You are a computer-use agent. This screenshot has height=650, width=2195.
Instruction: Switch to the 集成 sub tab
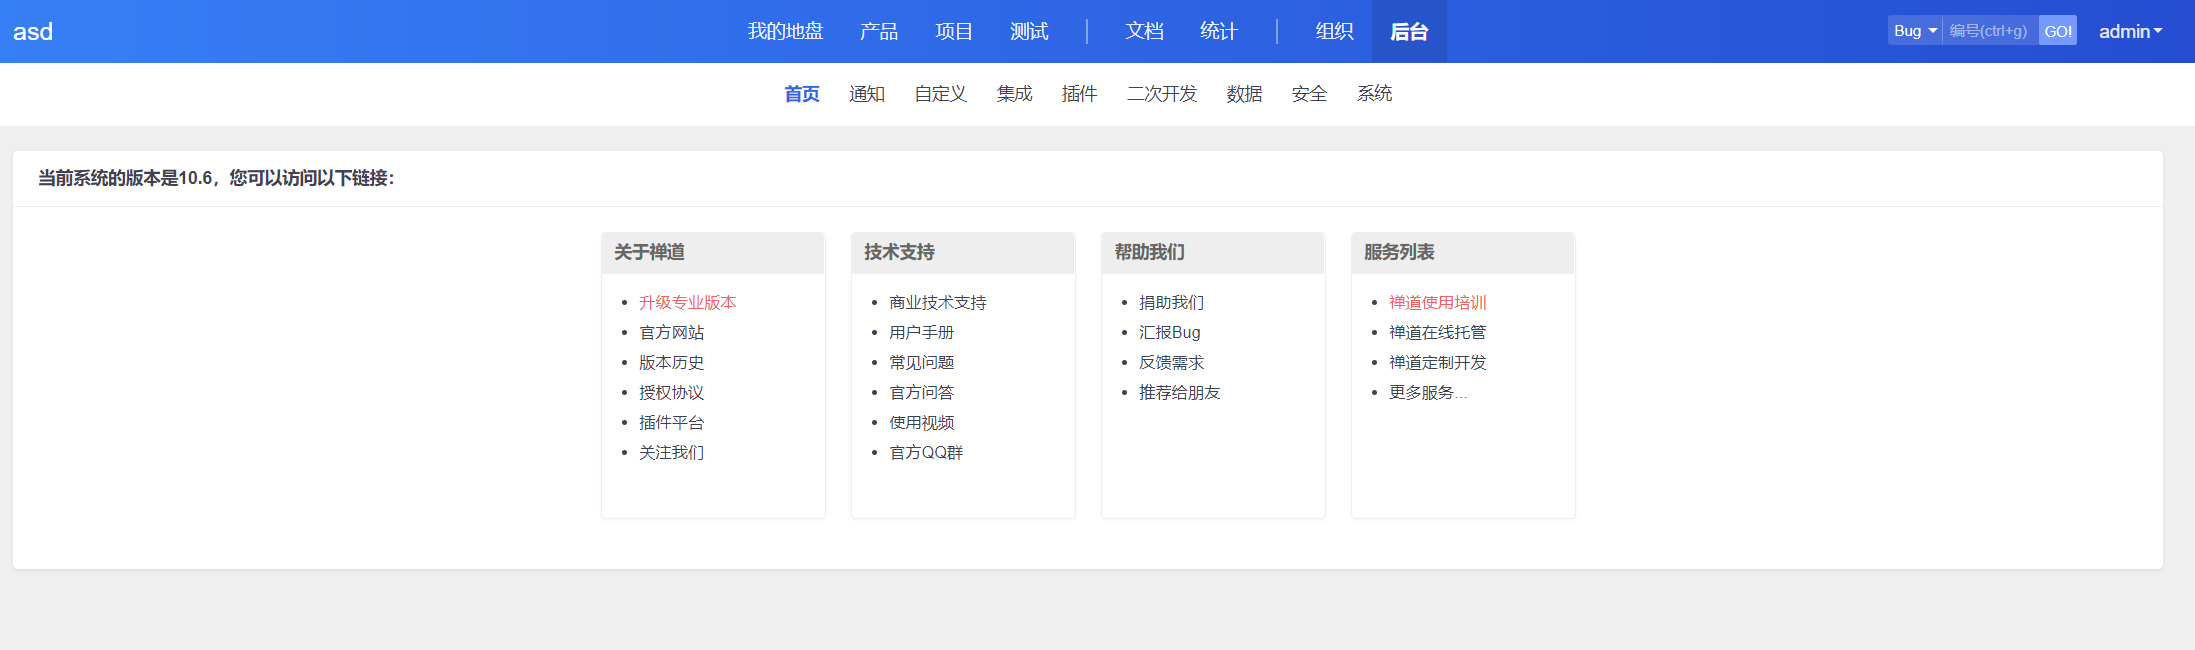pyautogui.click(x=1014, y=93)
